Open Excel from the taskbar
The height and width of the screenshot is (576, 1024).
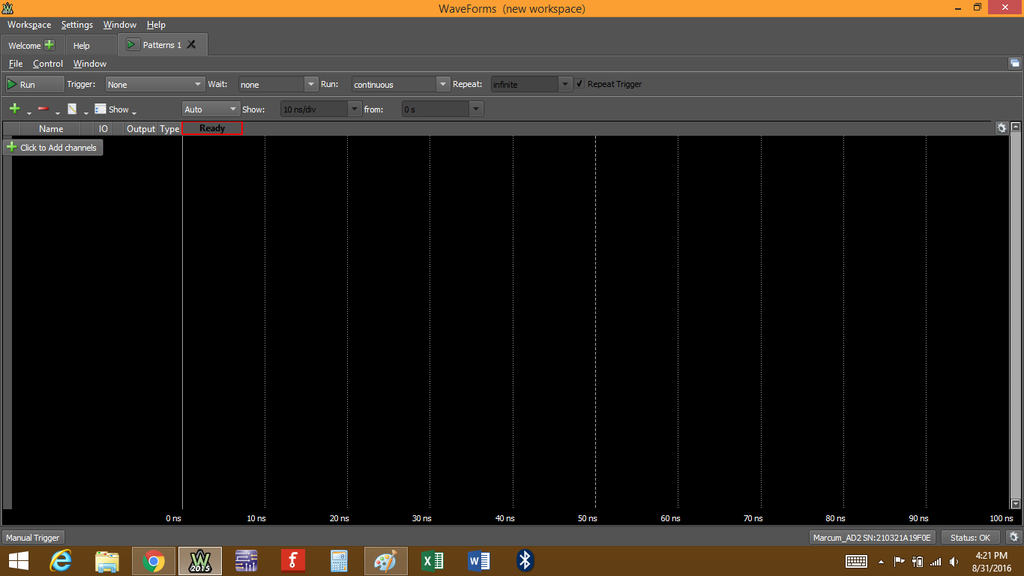point(432,561)
